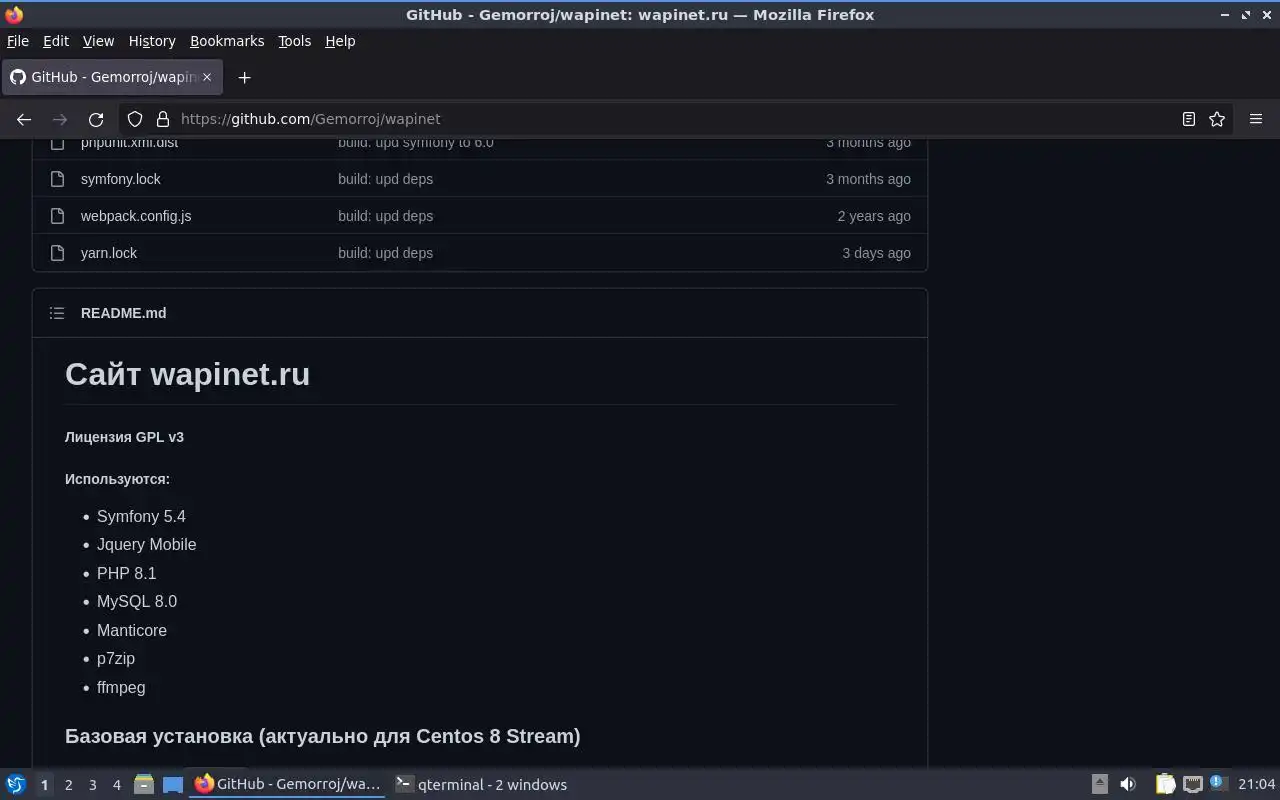Click the file icon next to yarn.lock
The width and height of the screenshot is (1280, 800).
coord(57,253)
